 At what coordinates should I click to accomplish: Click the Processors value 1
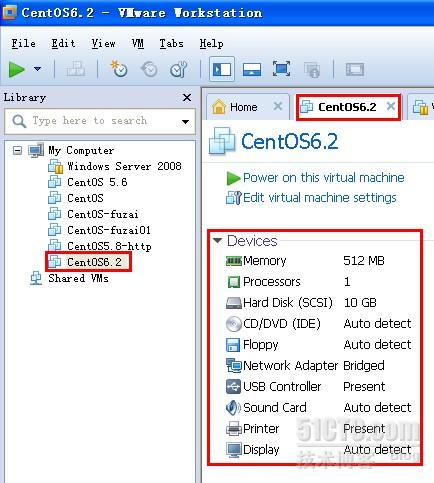pyautogui.click(x=347, y=282)
